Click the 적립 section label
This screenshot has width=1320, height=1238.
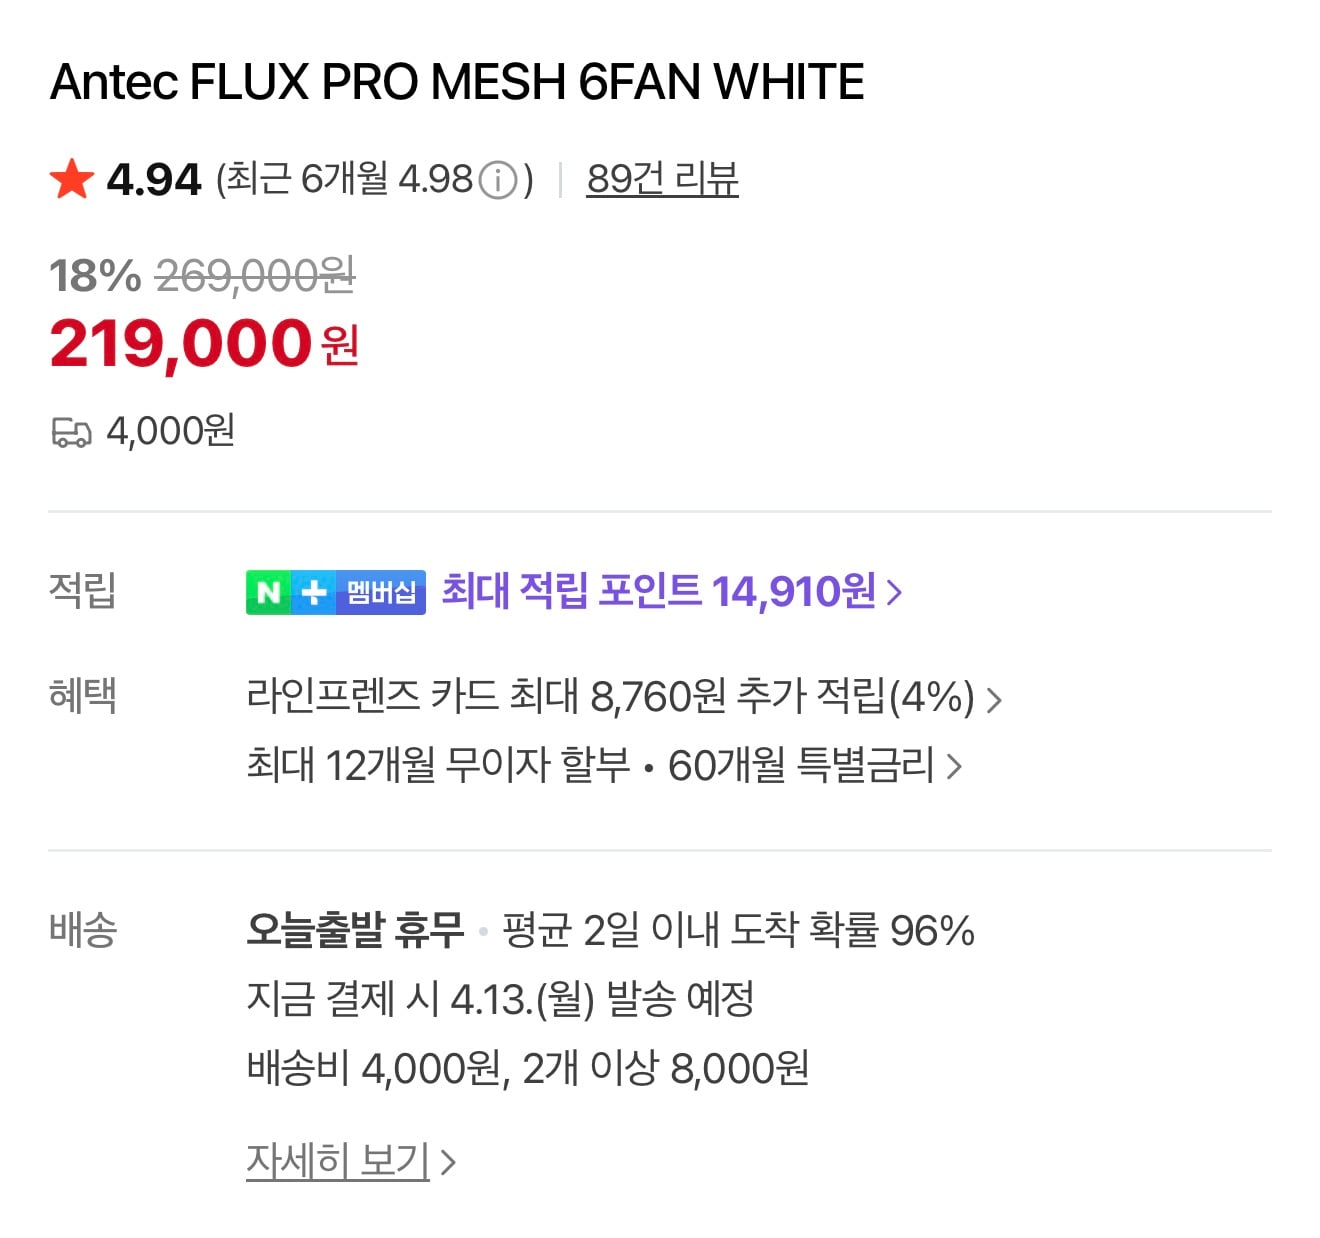pyautogui.click(x=80, y=591)
